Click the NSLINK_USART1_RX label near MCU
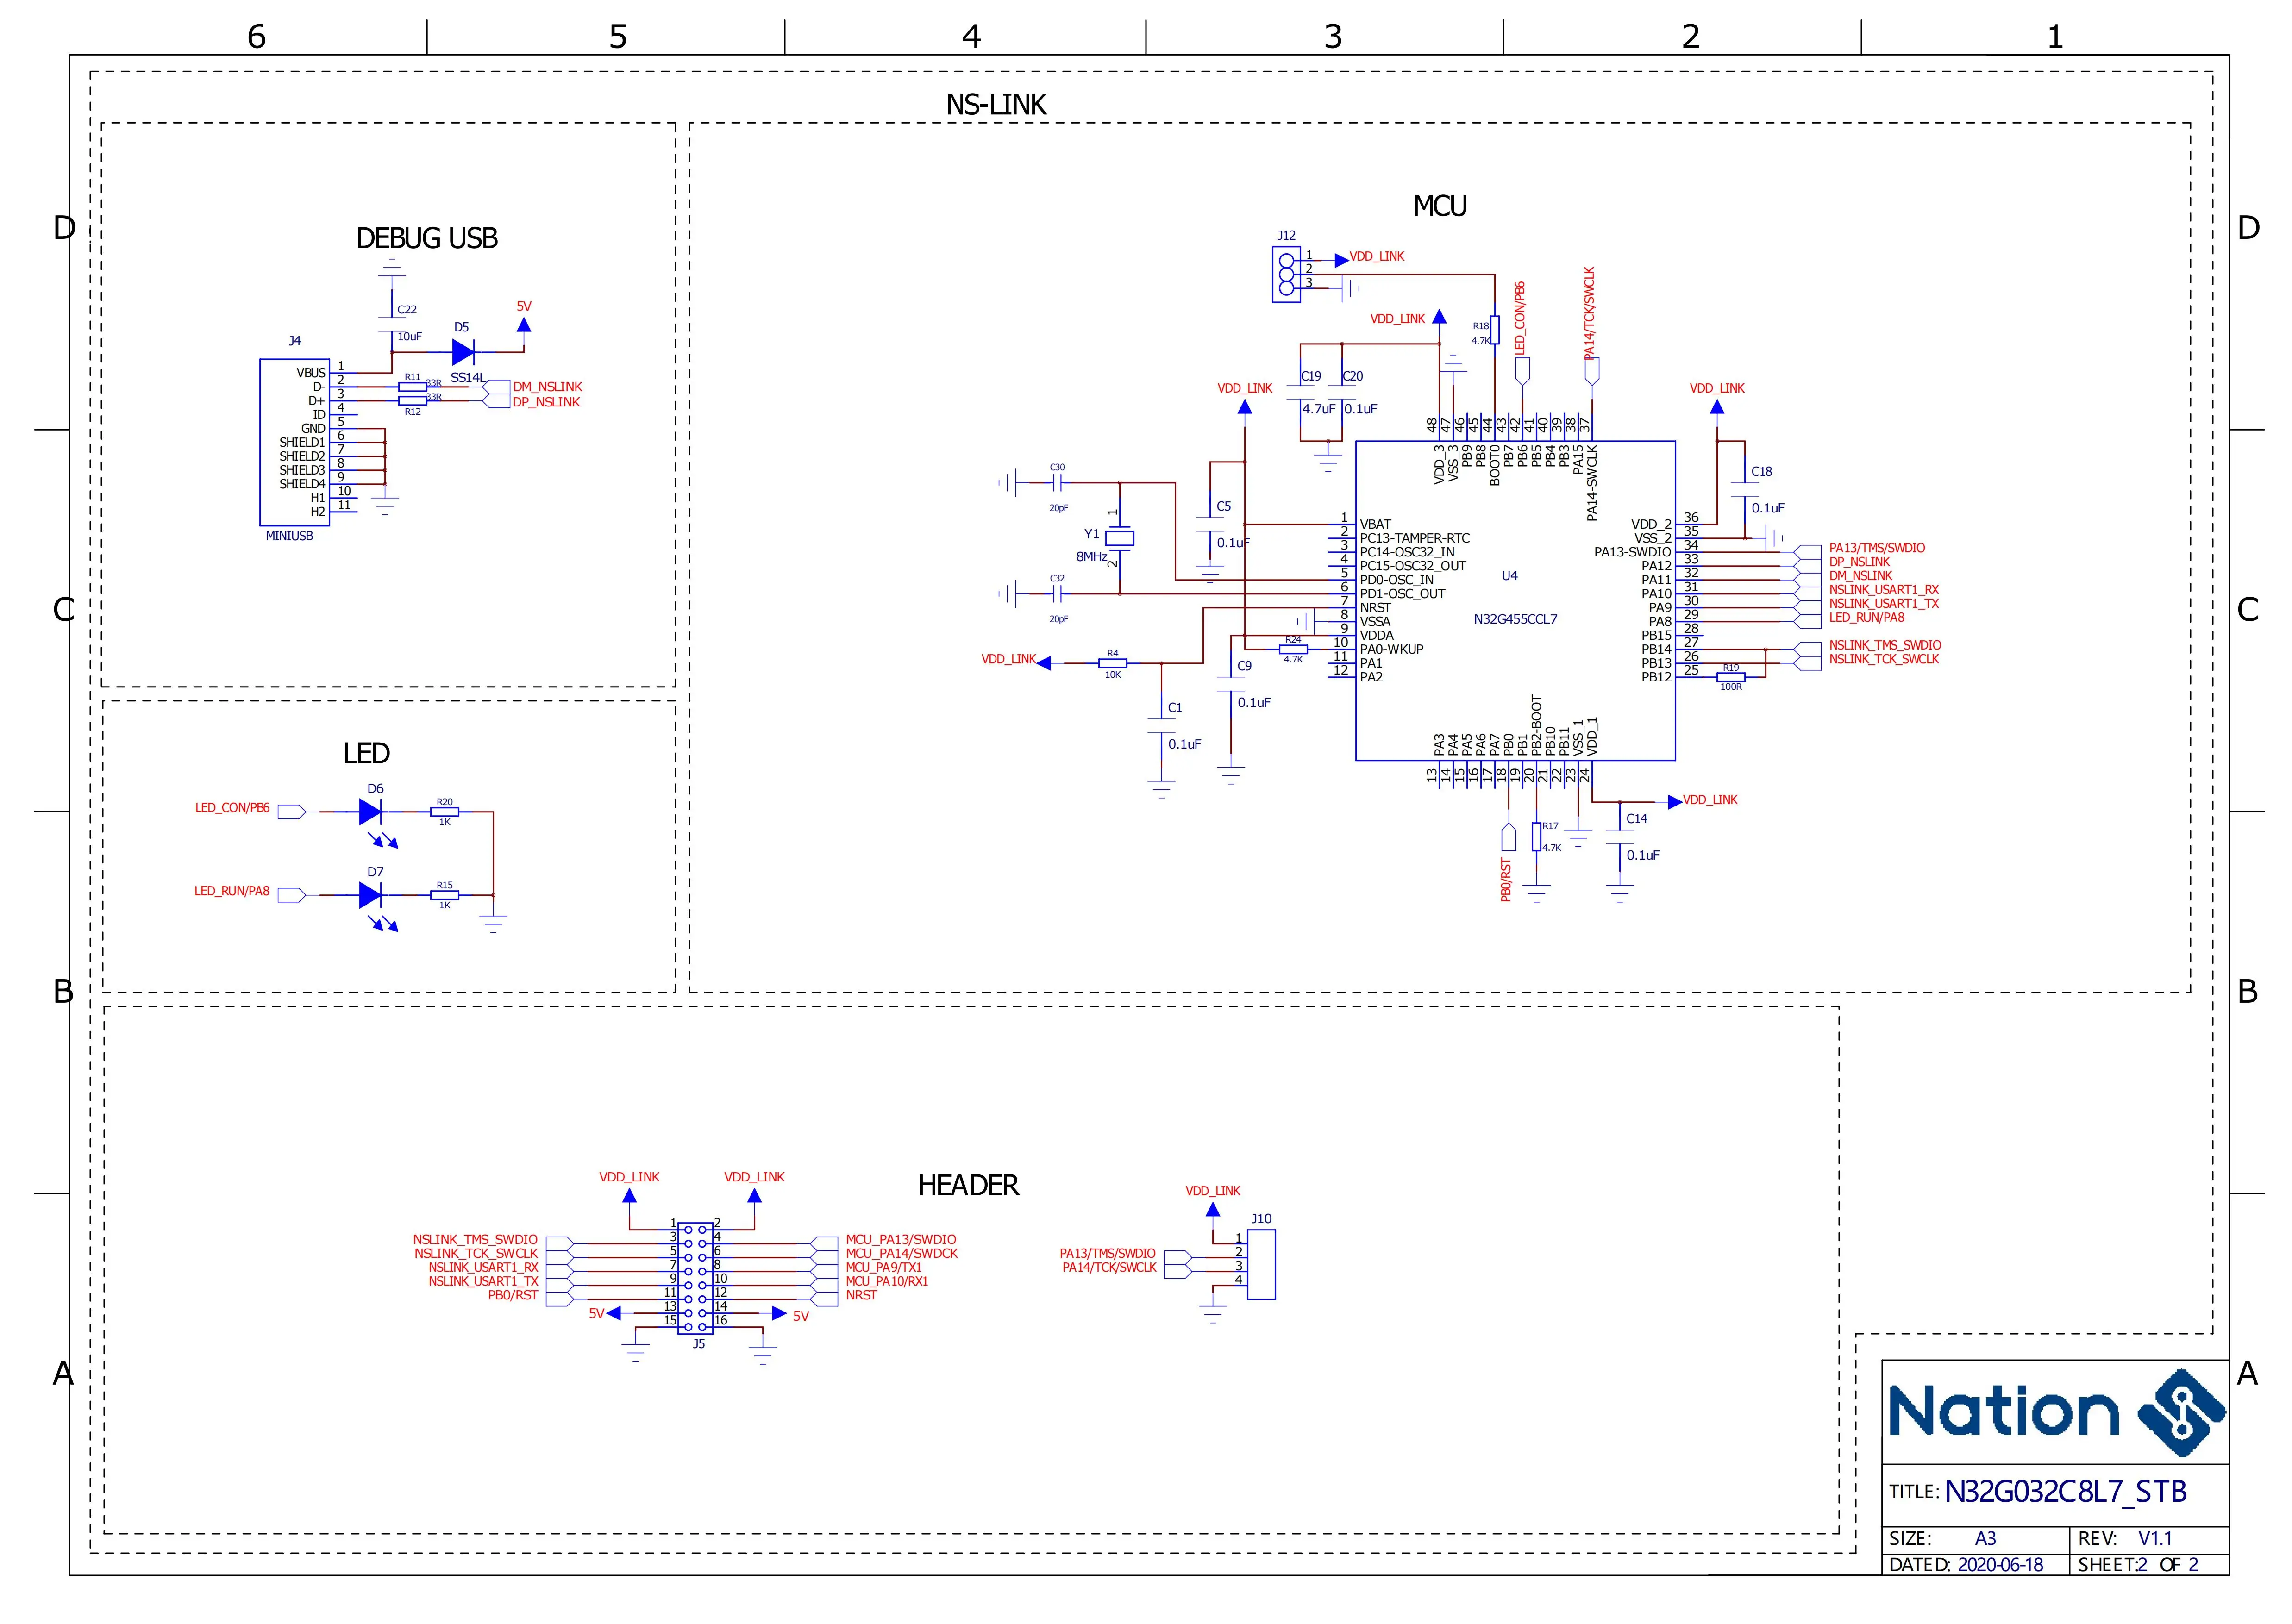The height and width of the screenshot is (1624, 2292). 1884,590
